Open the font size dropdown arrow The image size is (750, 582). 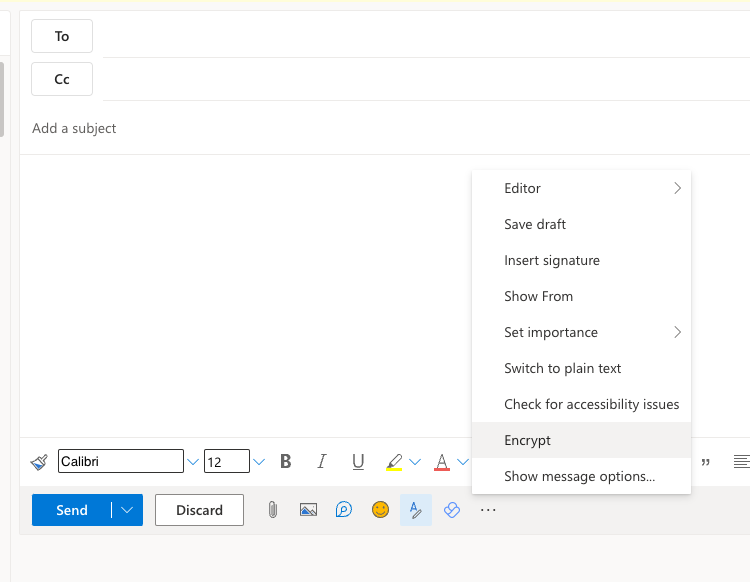[x=259, y=462]
